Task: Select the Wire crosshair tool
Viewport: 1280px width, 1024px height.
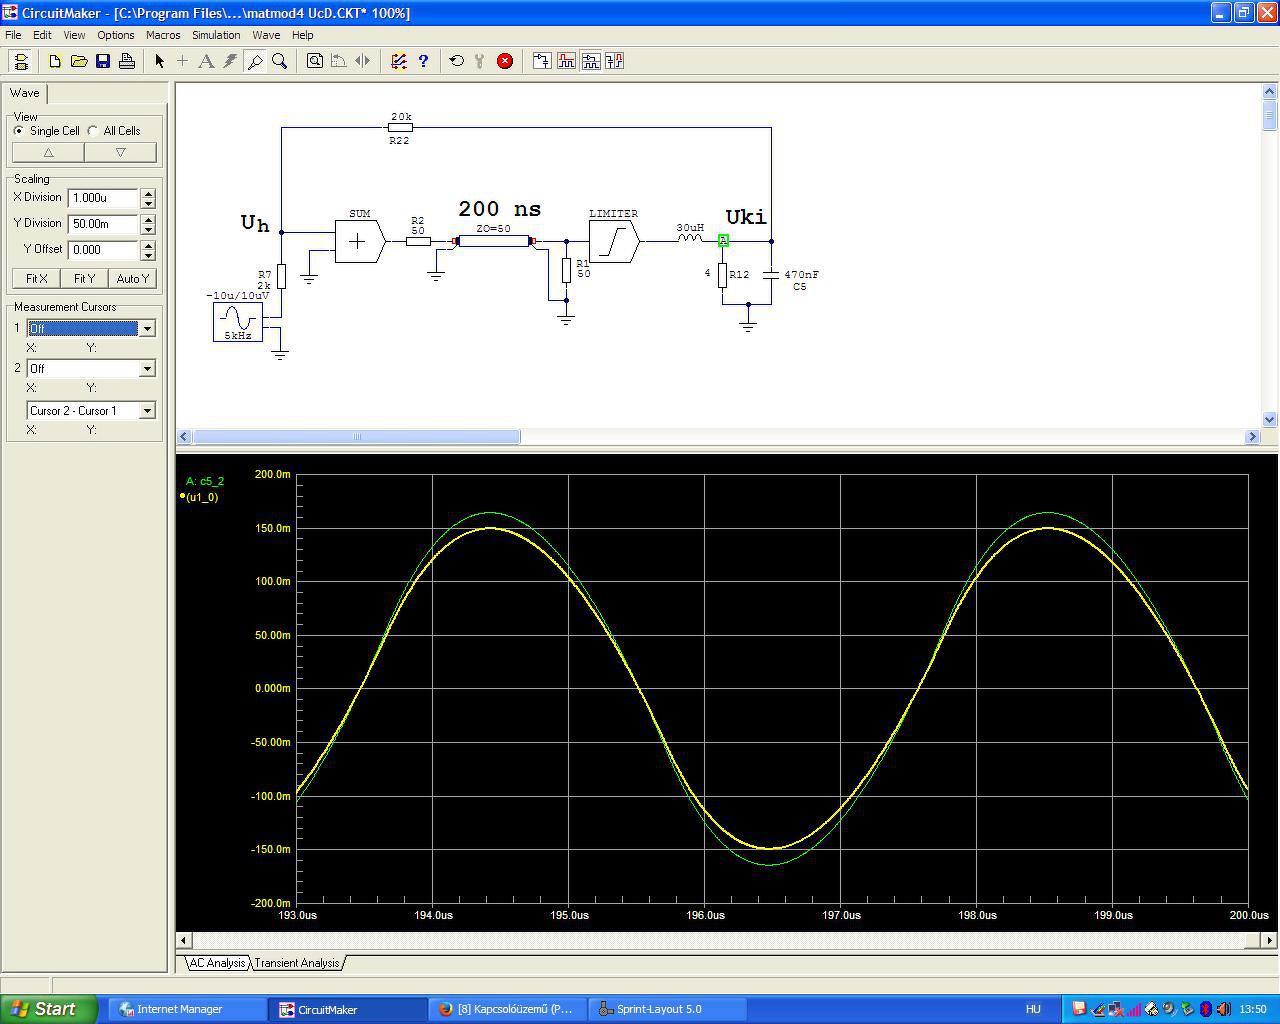Action: click(x=183, y=61)
